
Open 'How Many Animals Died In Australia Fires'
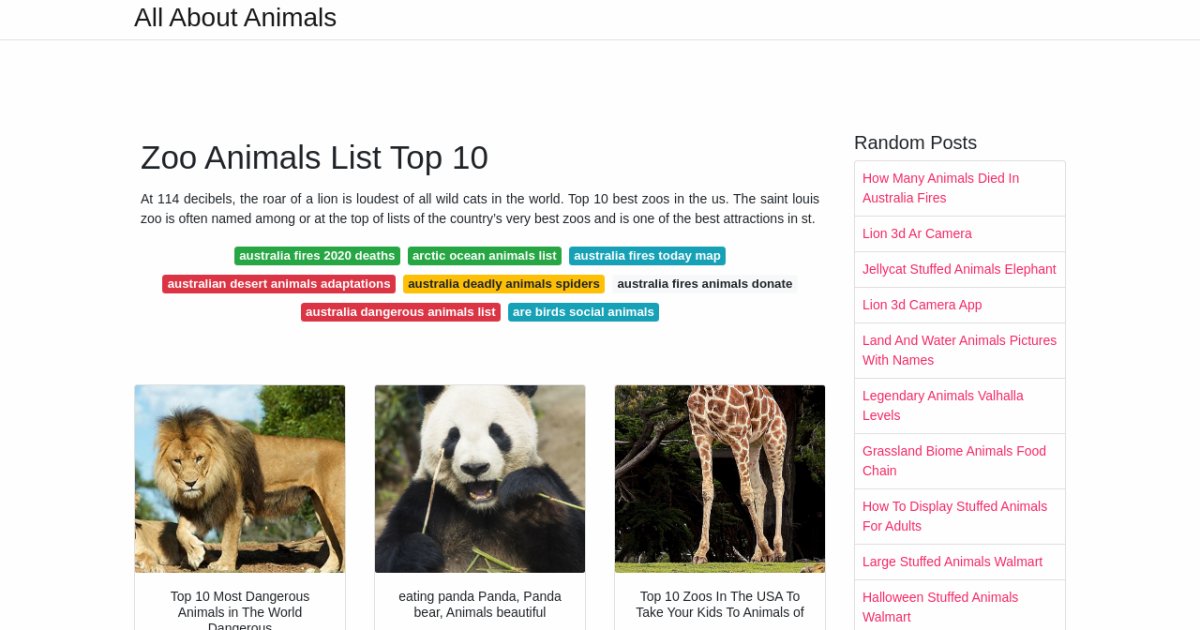tap(940, 188)
